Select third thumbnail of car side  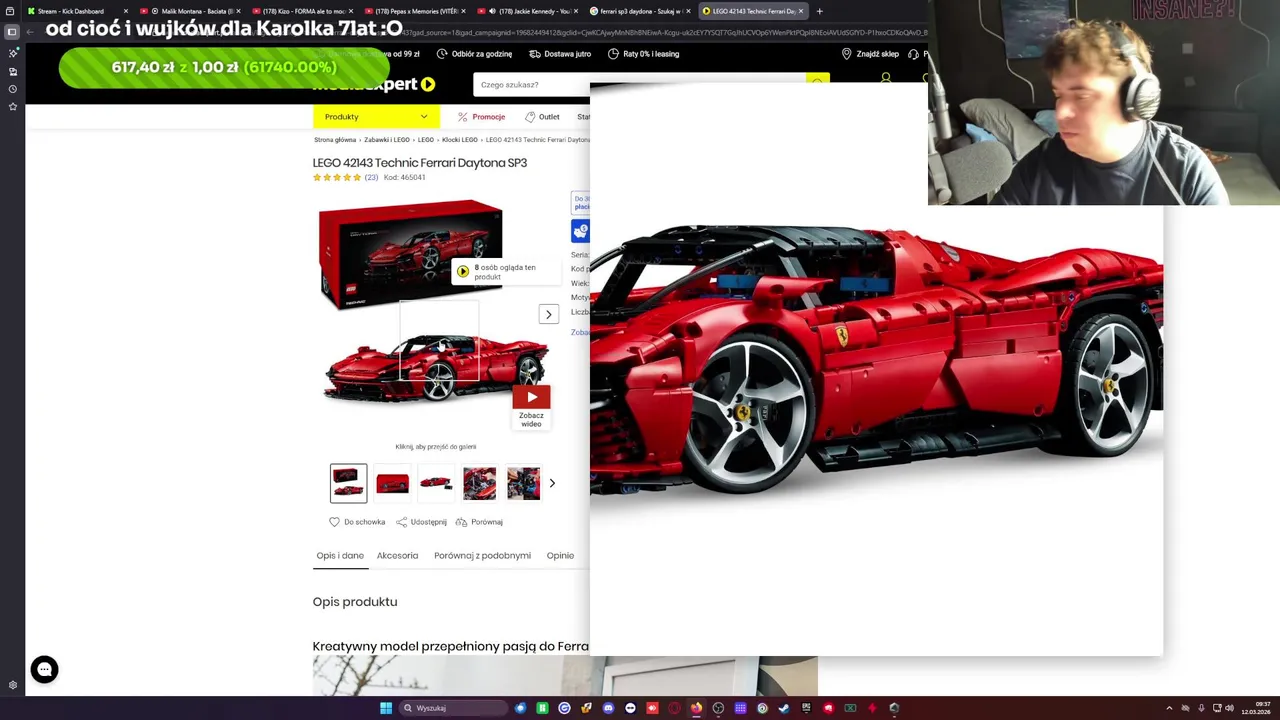[436, 483]
